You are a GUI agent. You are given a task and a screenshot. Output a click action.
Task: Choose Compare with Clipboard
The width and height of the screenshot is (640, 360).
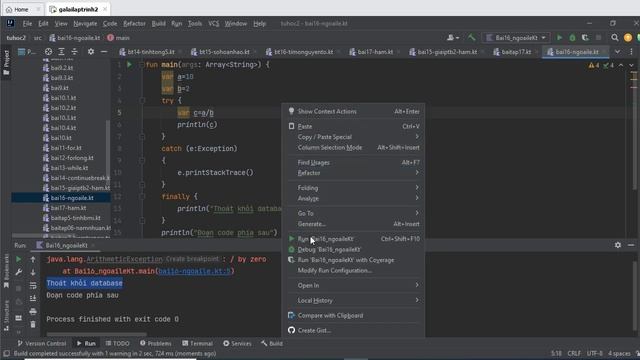[x=354, y=316]
